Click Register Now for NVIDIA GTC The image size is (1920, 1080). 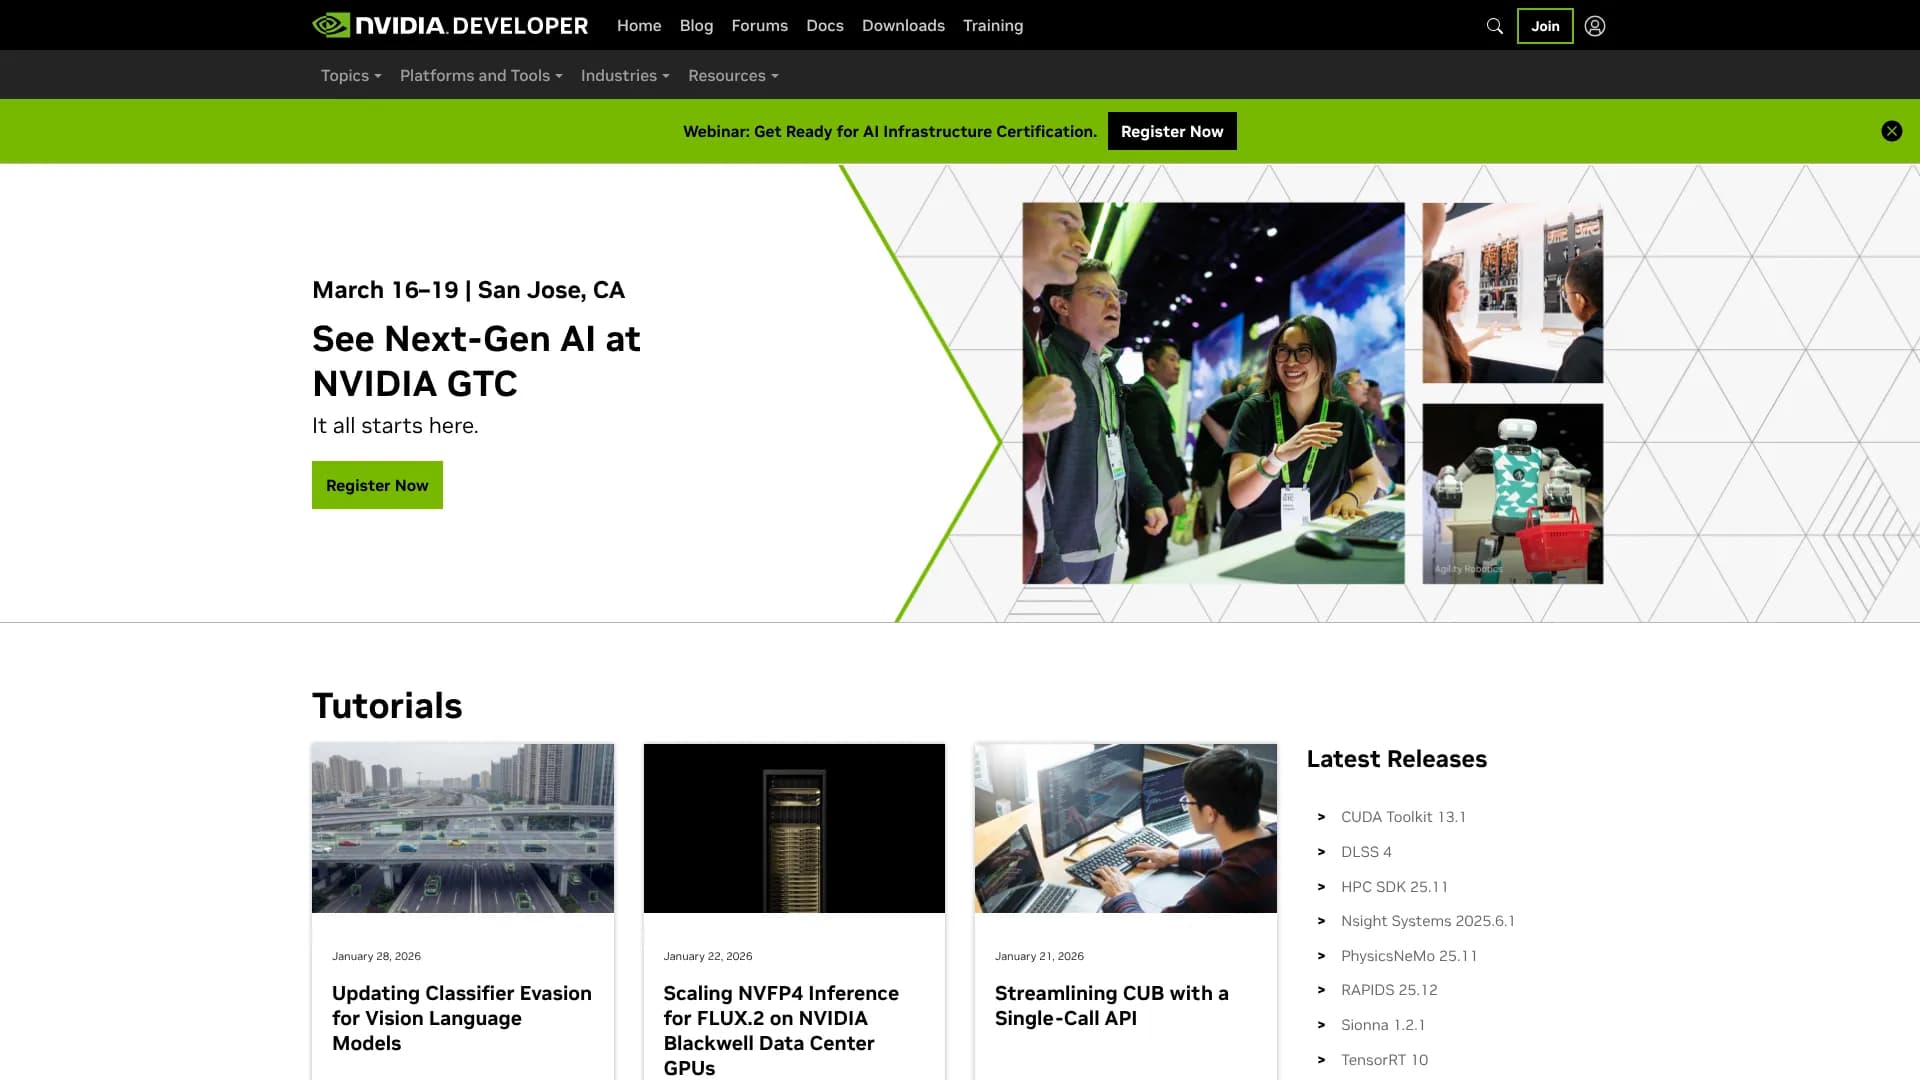[x=377, y=485]
